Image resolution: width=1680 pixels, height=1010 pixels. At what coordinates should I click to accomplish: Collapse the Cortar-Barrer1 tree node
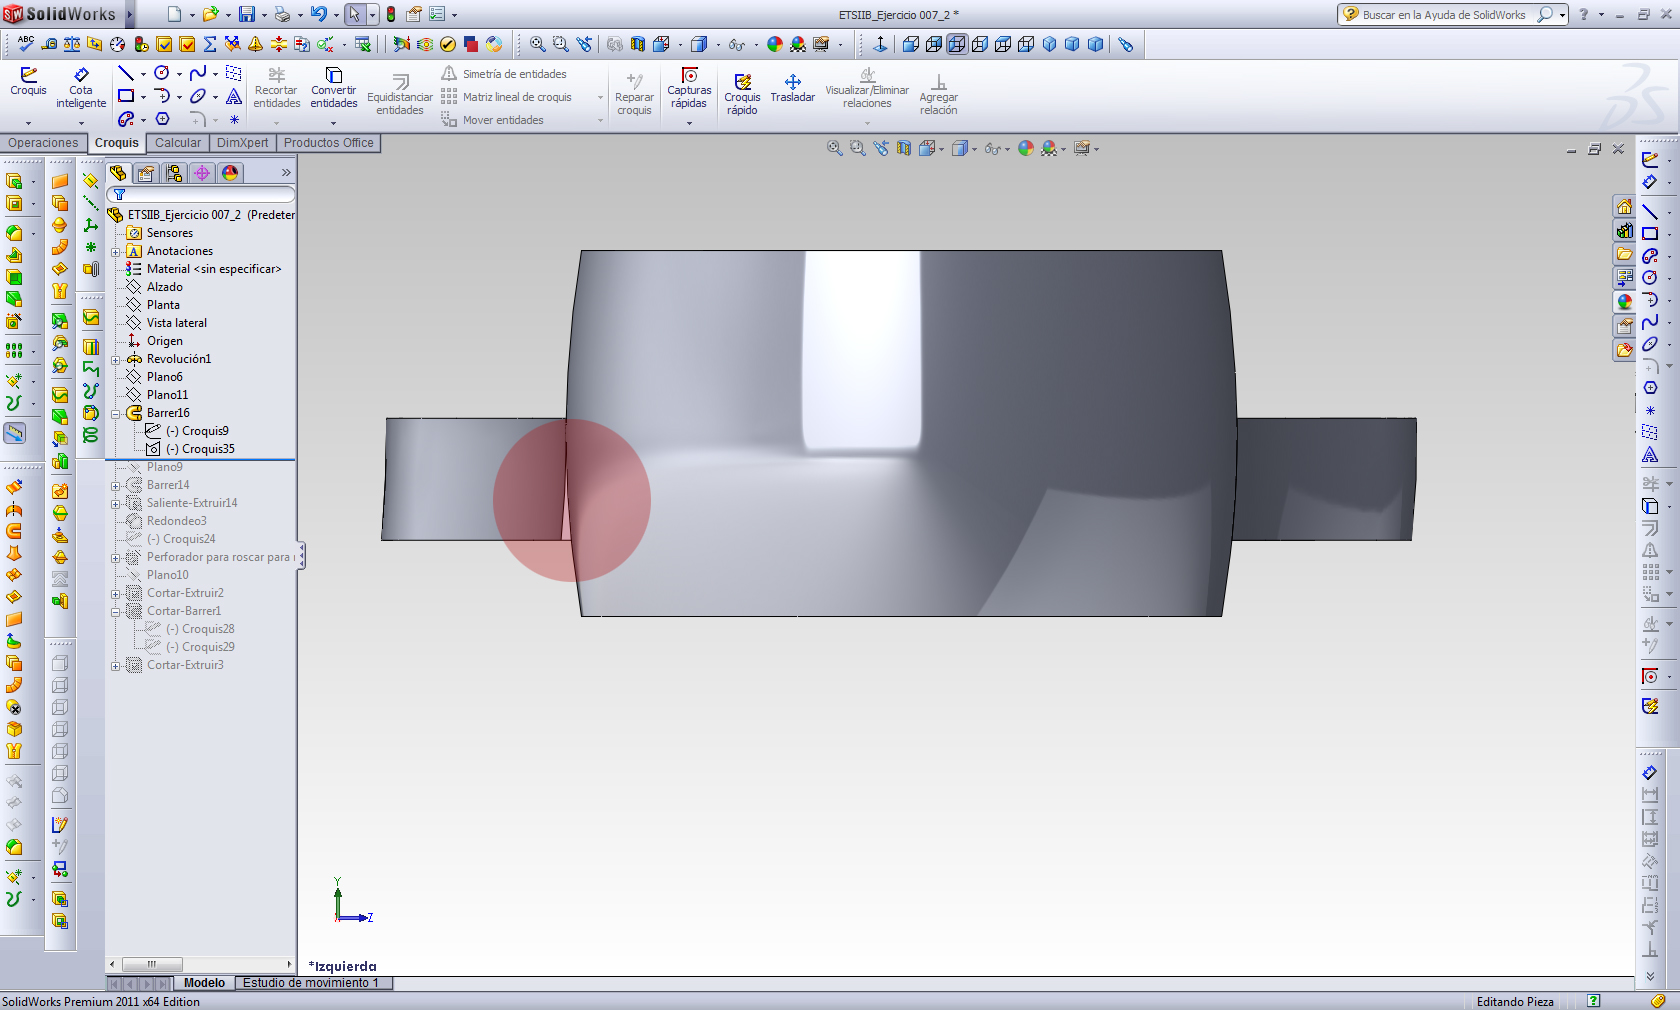point(115,612)
